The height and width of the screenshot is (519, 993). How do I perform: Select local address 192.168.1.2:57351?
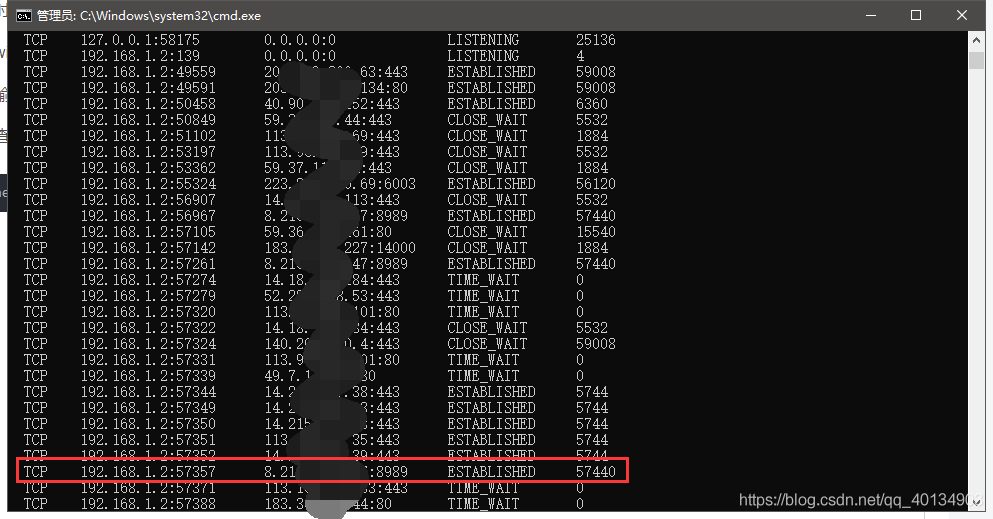[148, 440]
